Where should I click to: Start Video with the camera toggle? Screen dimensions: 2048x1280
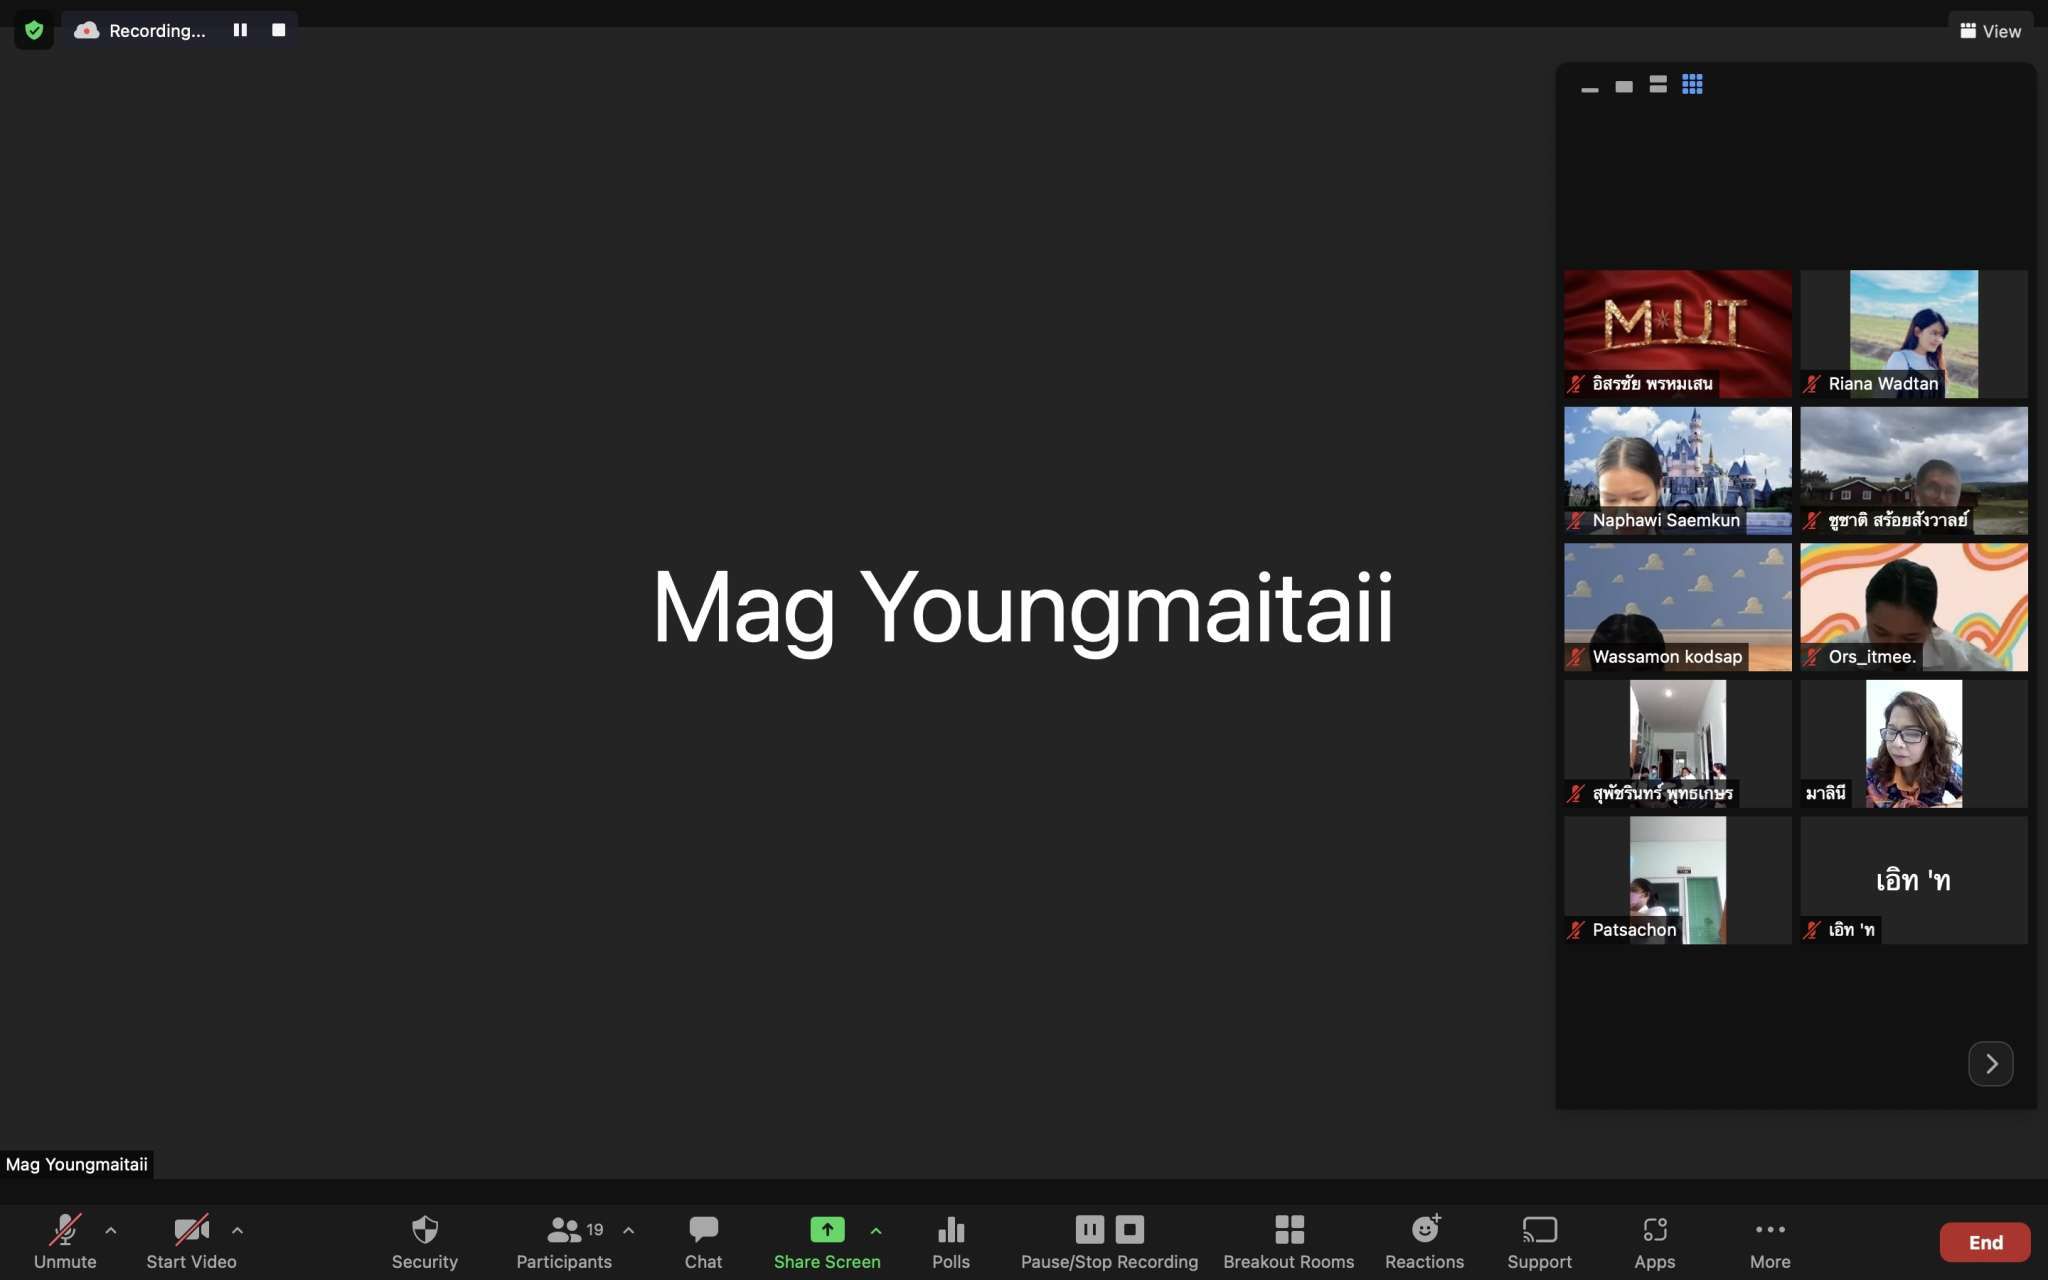[x=191, y=1230]
